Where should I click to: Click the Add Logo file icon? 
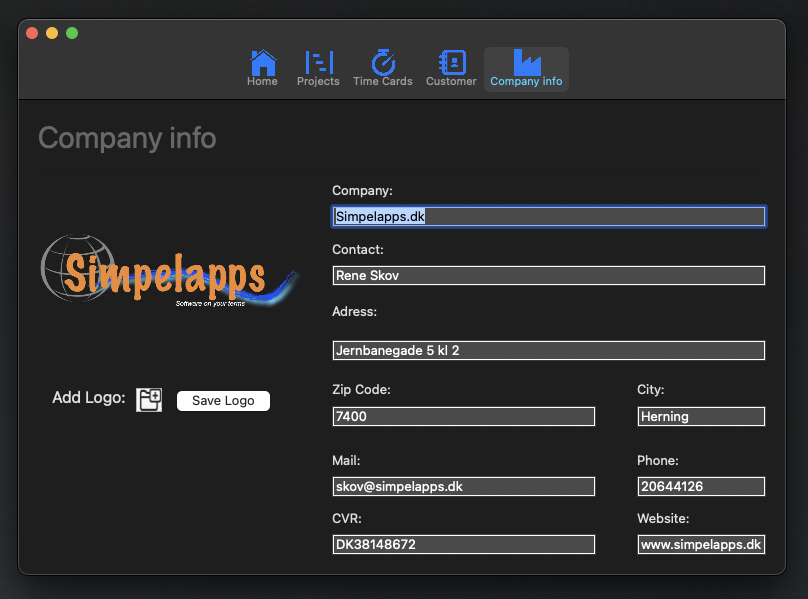click(x=149, y=400)
